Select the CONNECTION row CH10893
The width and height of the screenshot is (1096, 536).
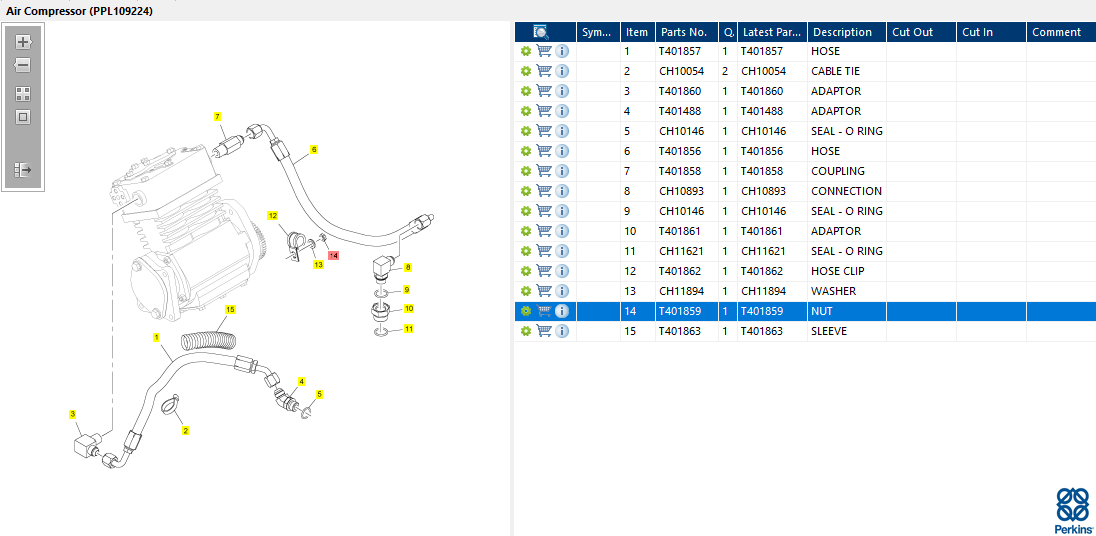805,191
